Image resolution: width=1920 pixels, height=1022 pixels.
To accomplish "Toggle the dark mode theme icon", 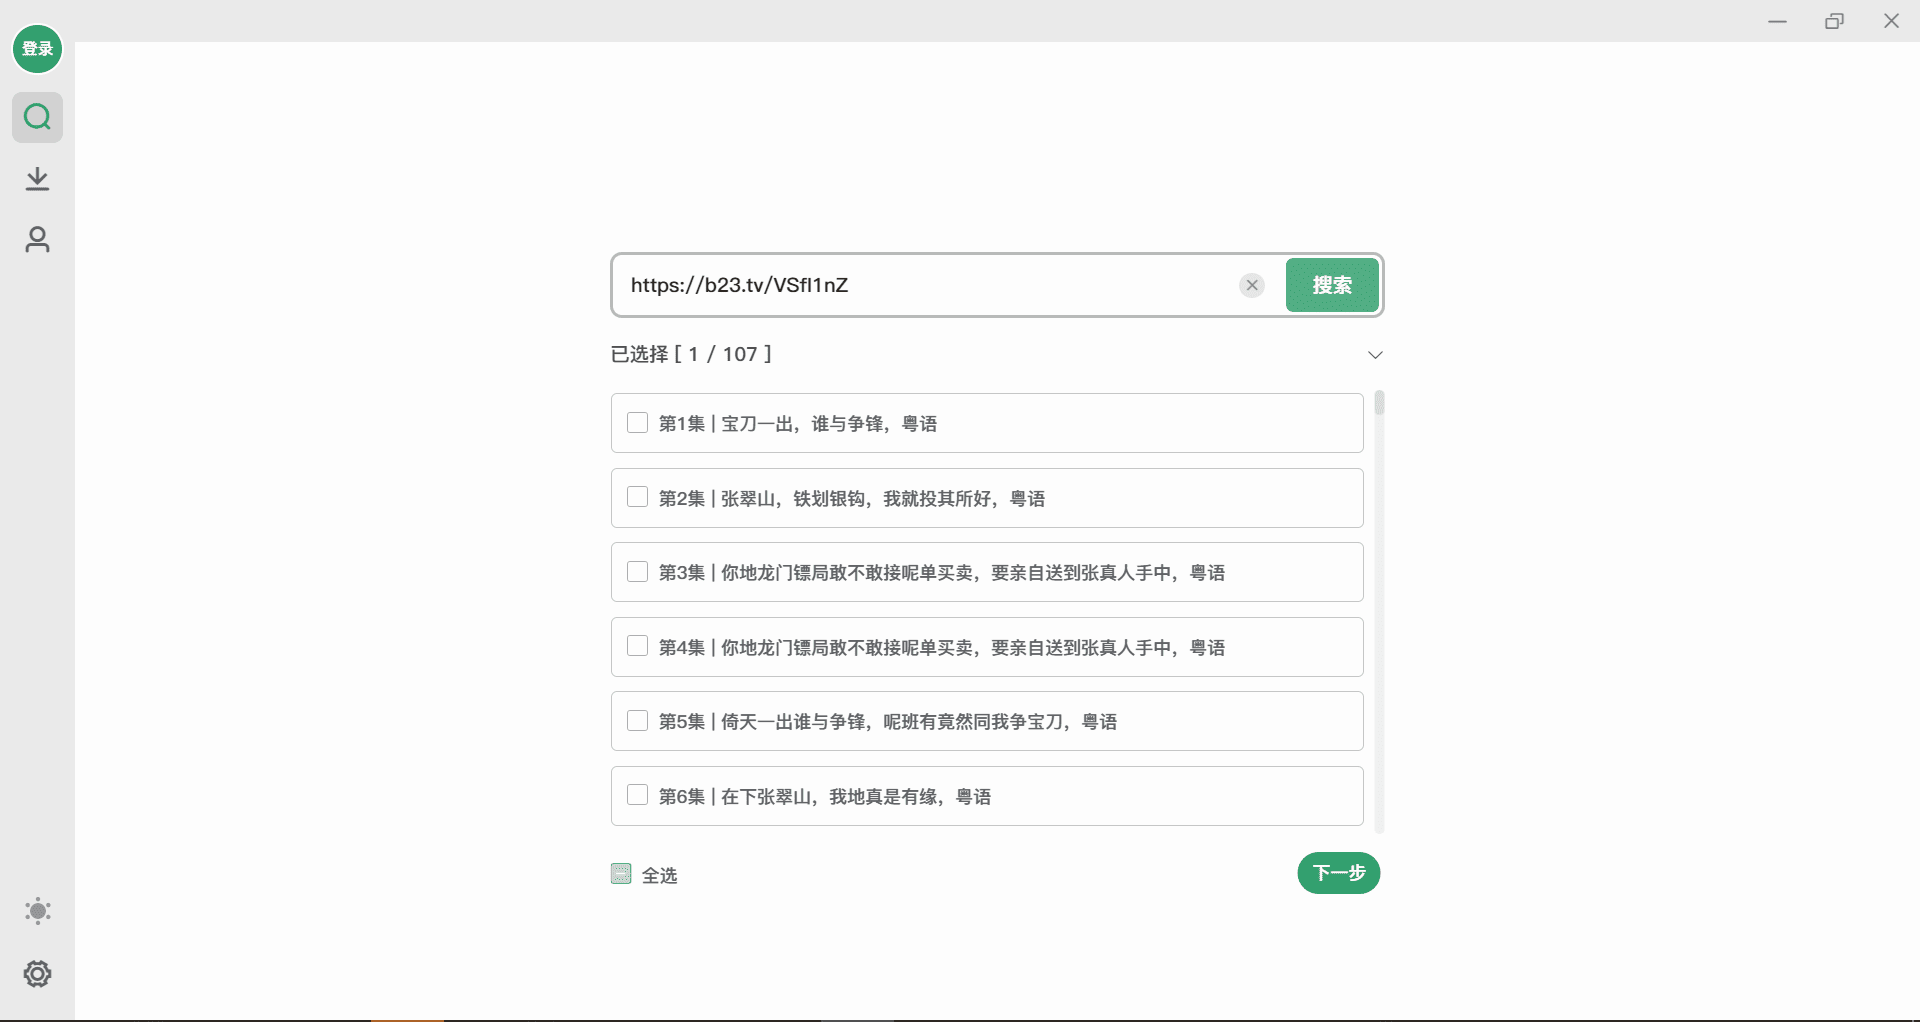I will 37,911.
